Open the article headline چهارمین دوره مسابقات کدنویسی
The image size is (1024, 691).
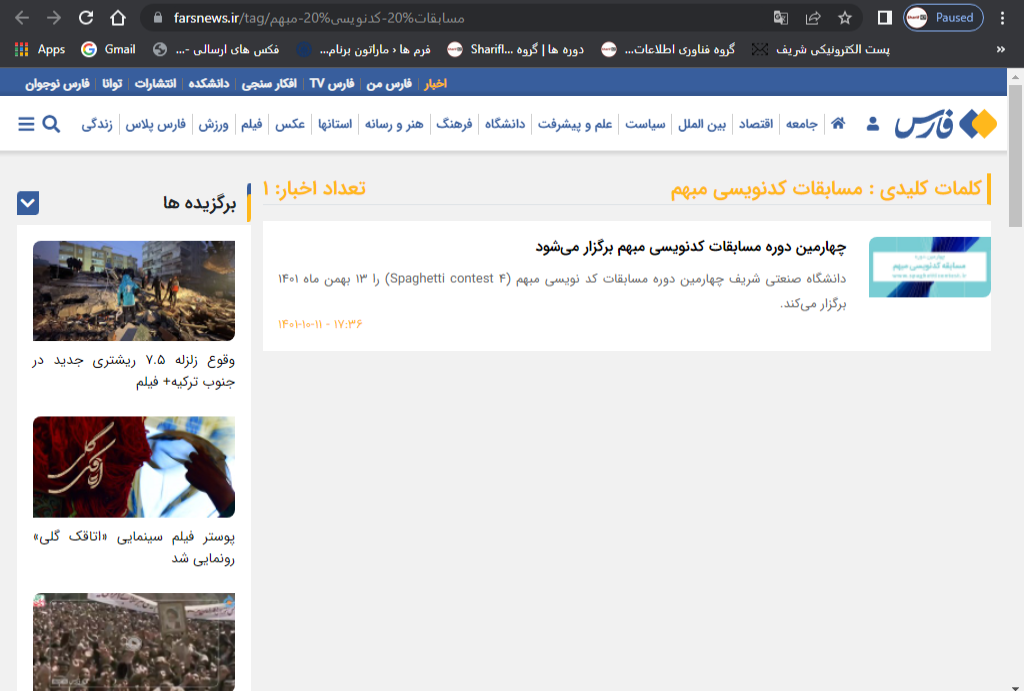click(x=691, y=246)
